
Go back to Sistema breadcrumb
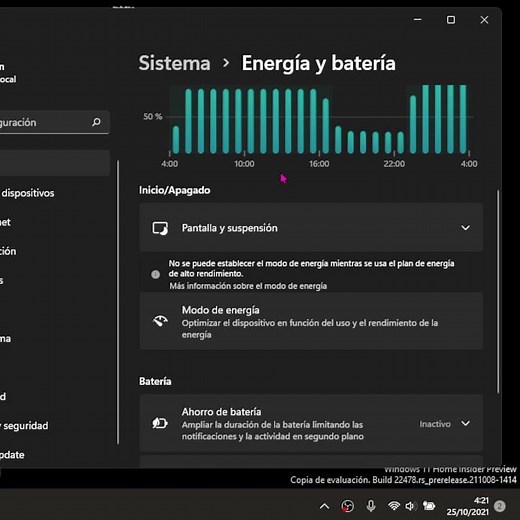(174, 63)
